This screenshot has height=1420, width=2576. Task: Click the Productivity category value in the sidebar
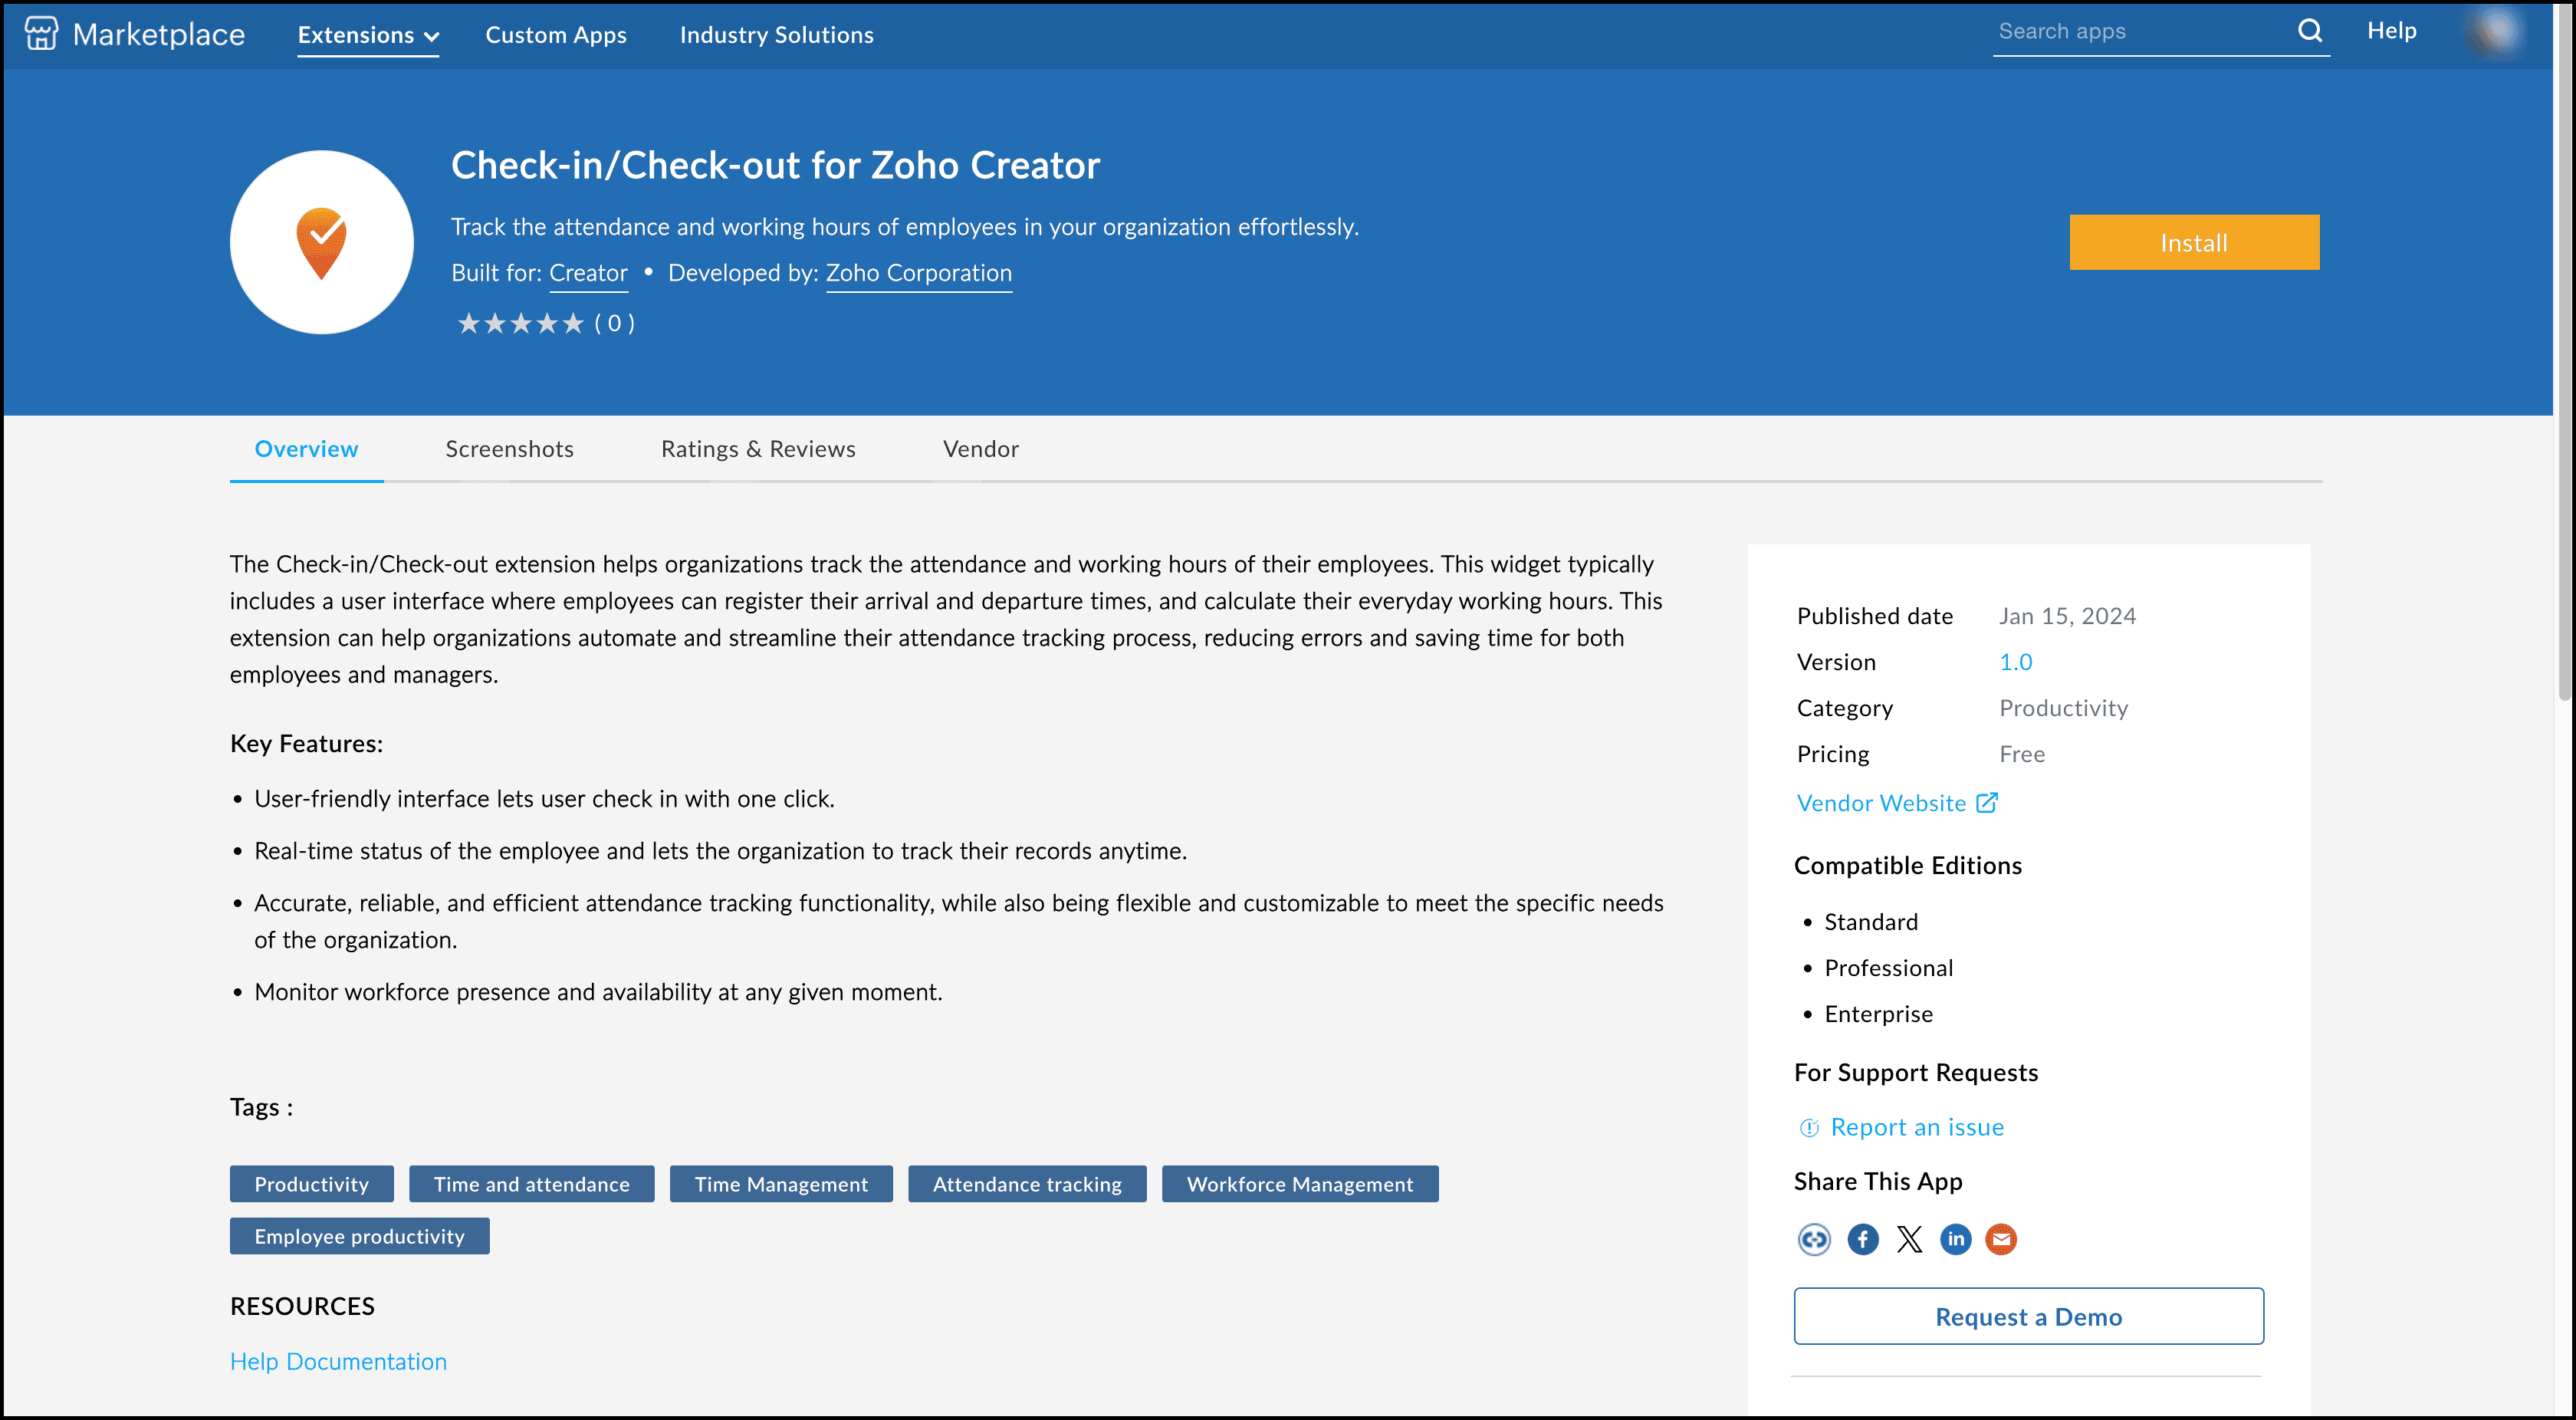pos(2063,708)
